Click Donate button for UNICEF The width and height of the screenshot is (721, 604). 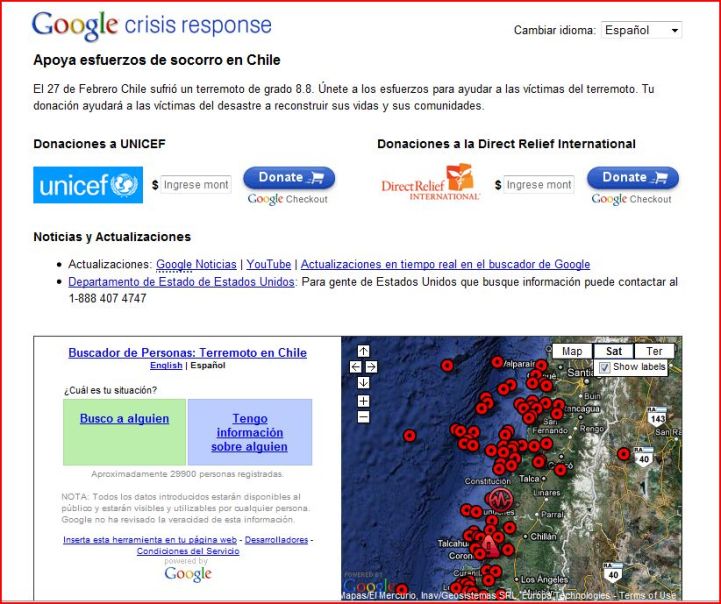coord(289,177)
